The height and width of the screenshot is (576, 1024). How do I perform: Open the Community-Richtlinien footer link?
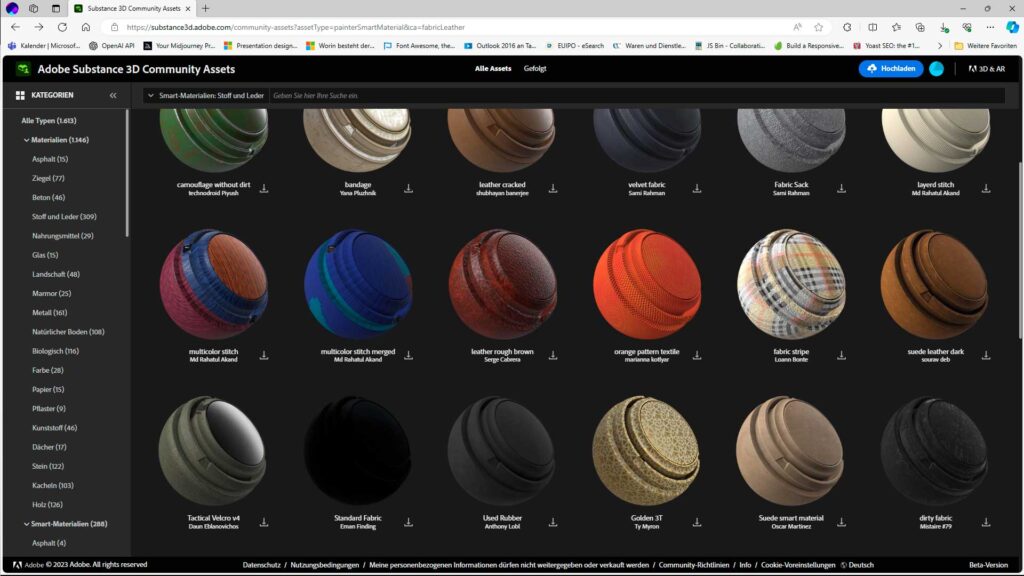point(694,565)
